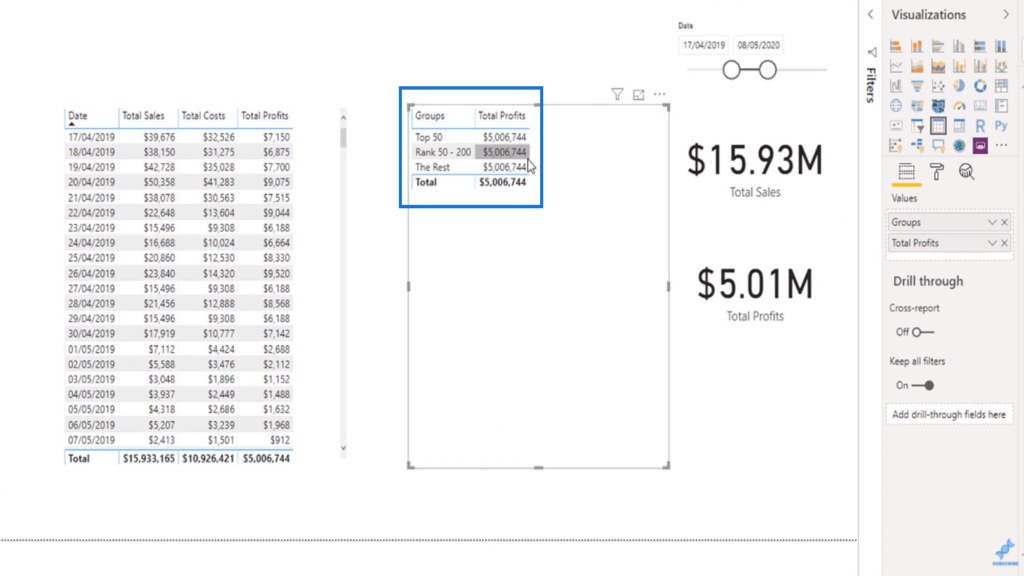Select the Slicer visual
The height and width of the screenshot is (576, 1024).
(x=917, y=125)
